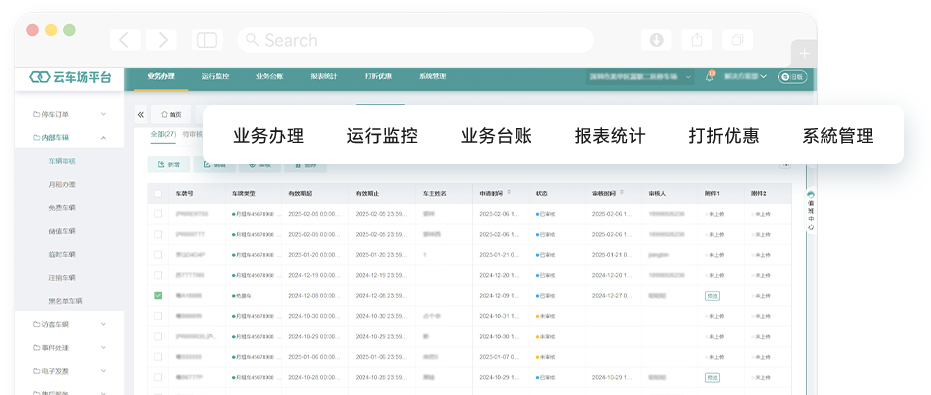This screenshot has height=395, width=931.
Task: Open the 月租办理 sidebar item
Action: coord(62,184)
